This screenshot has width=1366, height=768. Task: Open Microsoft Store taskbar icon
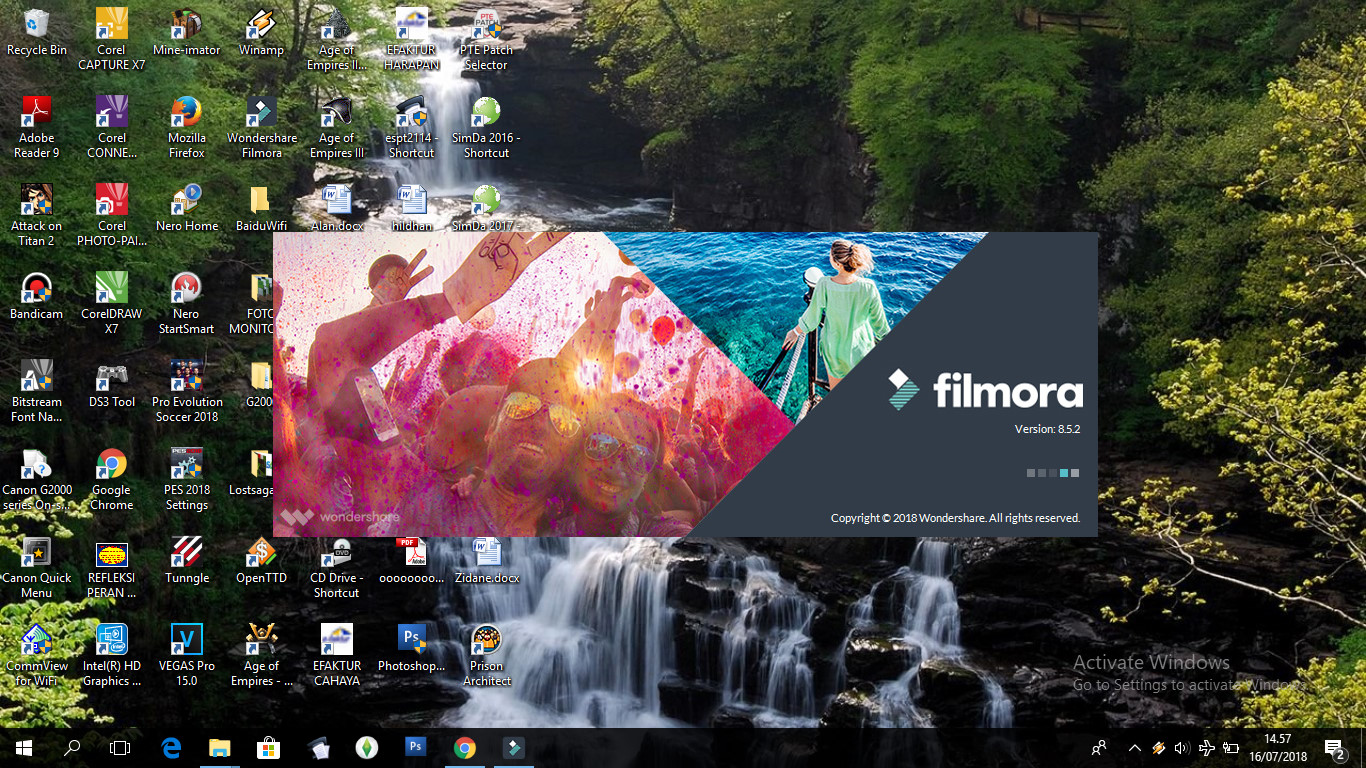point(268,748)
